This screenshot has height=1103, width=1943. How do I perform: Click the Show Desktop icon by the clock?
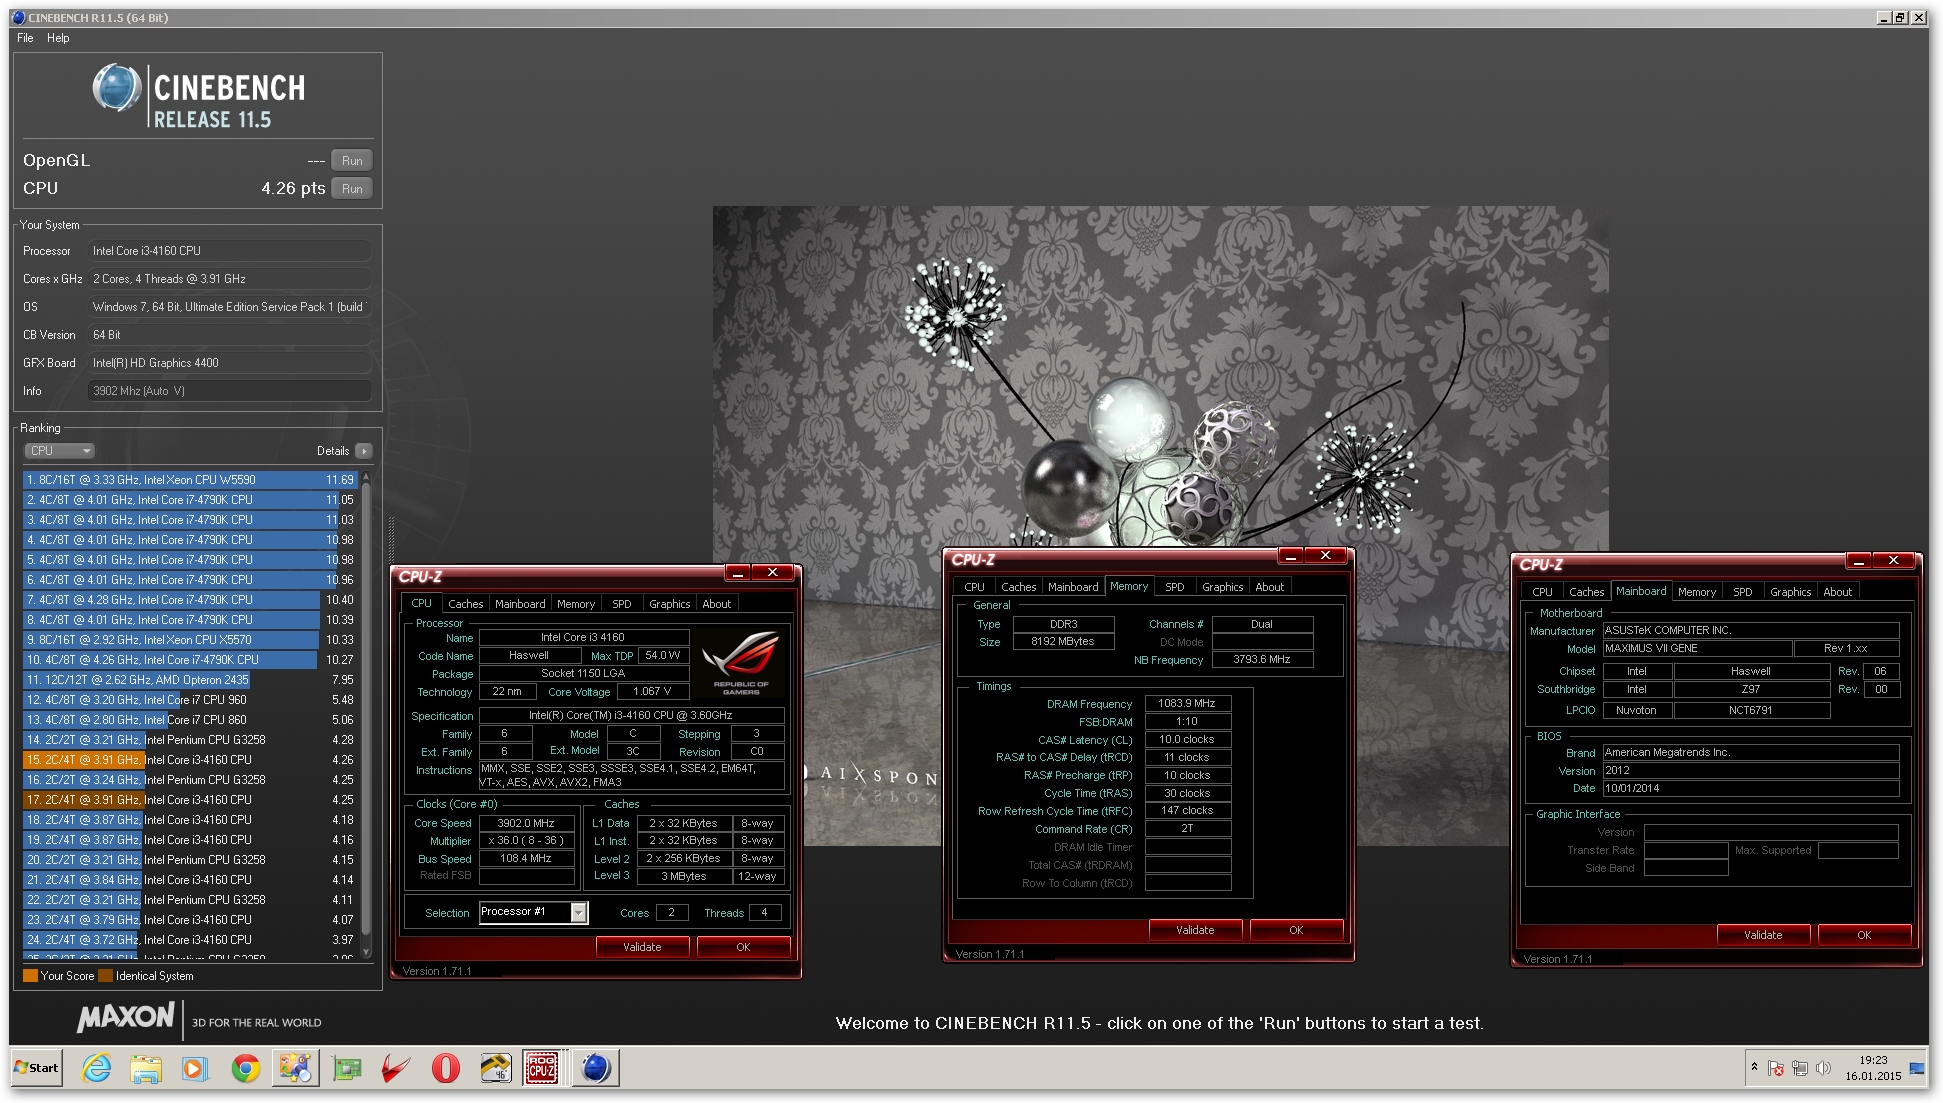tap(1917, 1068)
